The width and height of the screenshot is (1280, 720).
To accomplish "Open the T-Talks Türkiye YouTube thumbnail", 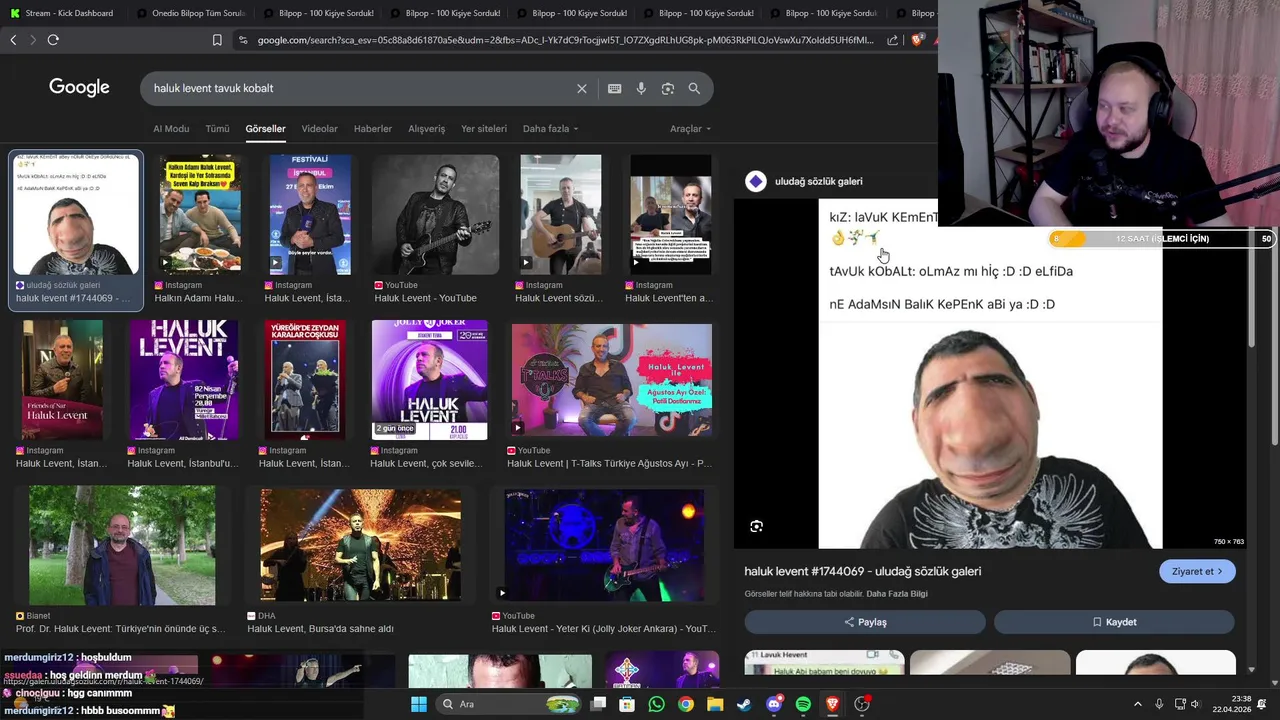I will point(612,380).
